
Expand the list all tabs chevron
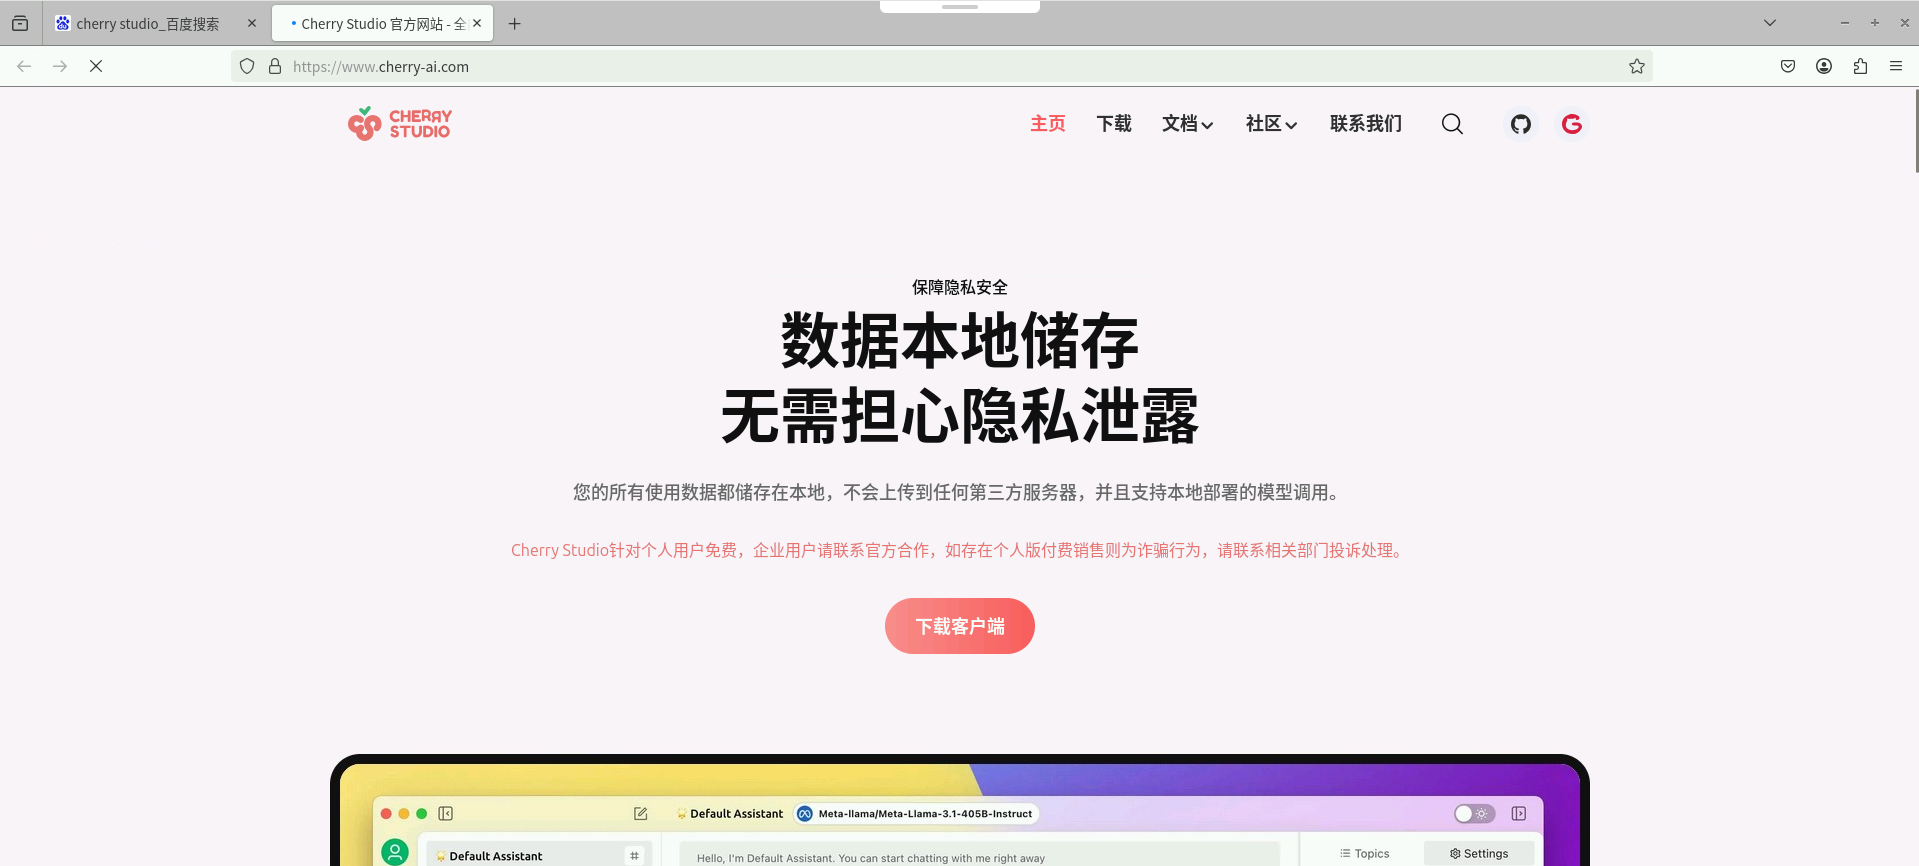1770,23
